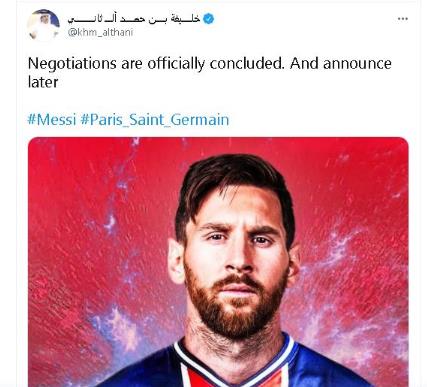
Task: Open the Arabic display name of the author
Action: coord(134,19)
